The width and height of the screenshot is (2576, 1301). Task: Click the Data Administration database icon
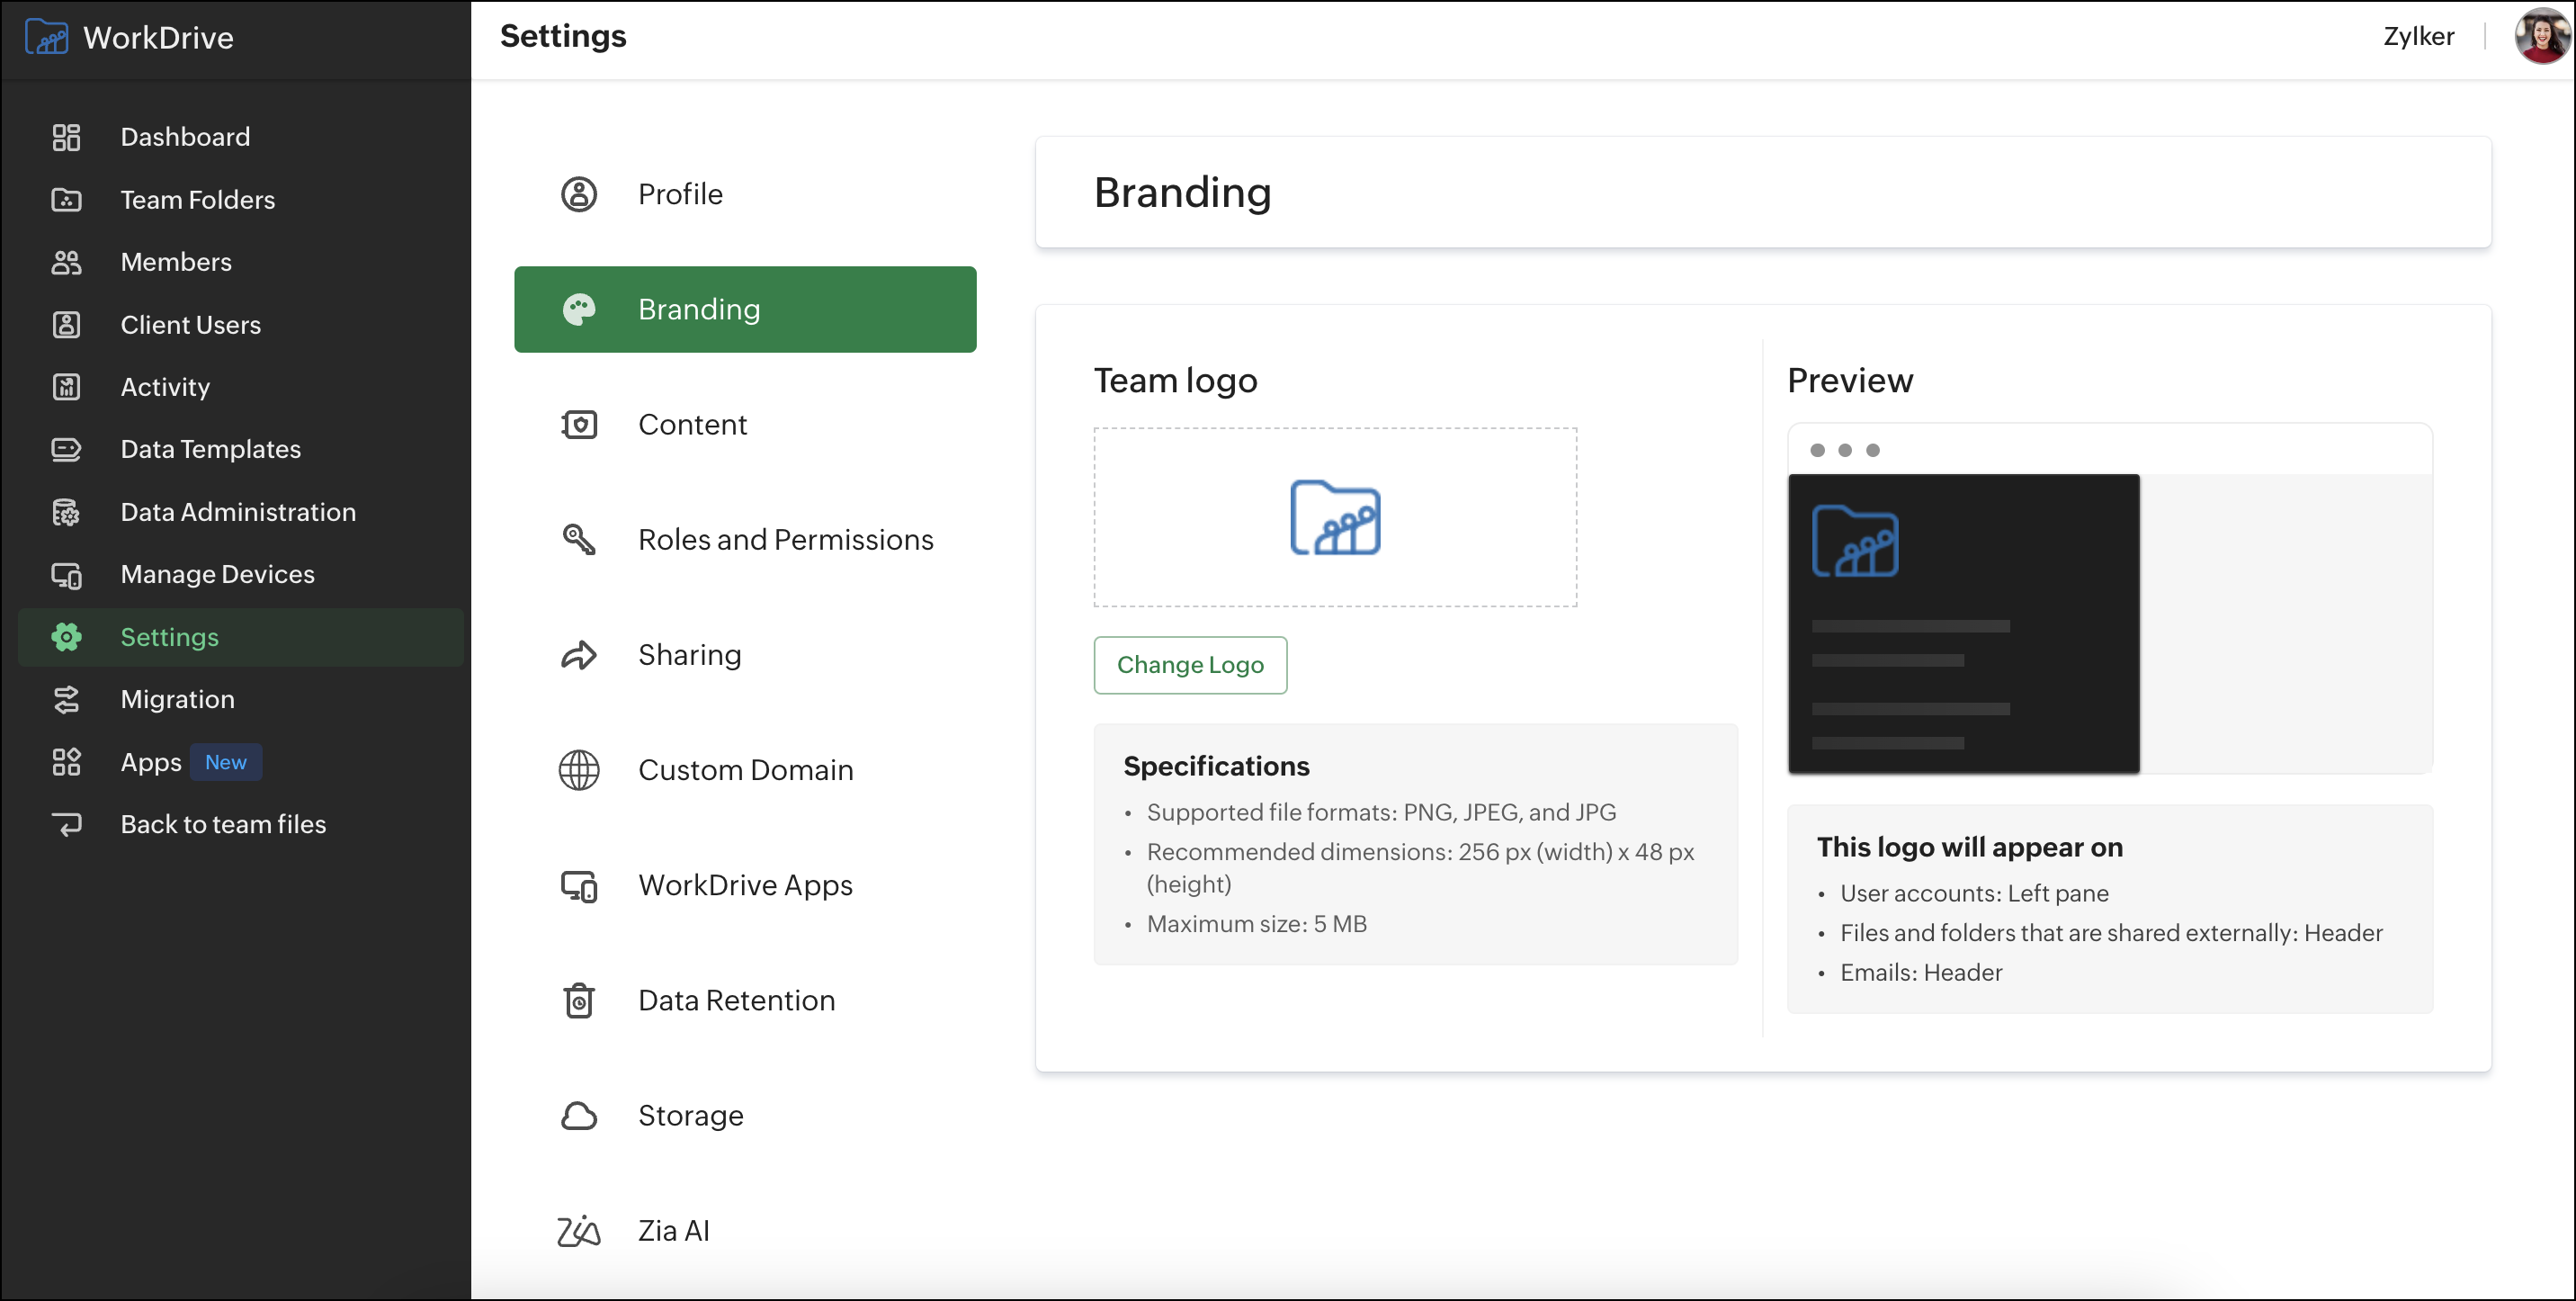pos(66,512)
